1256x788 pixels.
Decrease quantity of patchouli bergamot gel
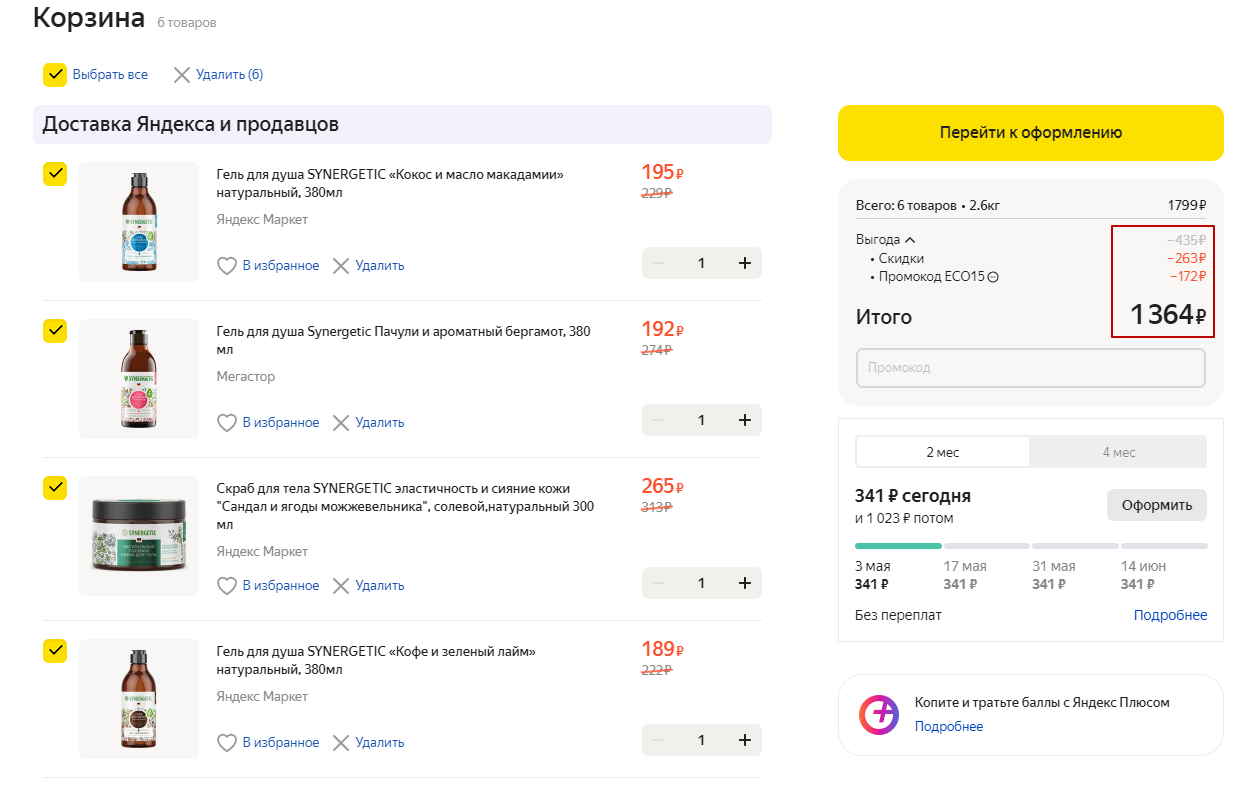point(659,420)
